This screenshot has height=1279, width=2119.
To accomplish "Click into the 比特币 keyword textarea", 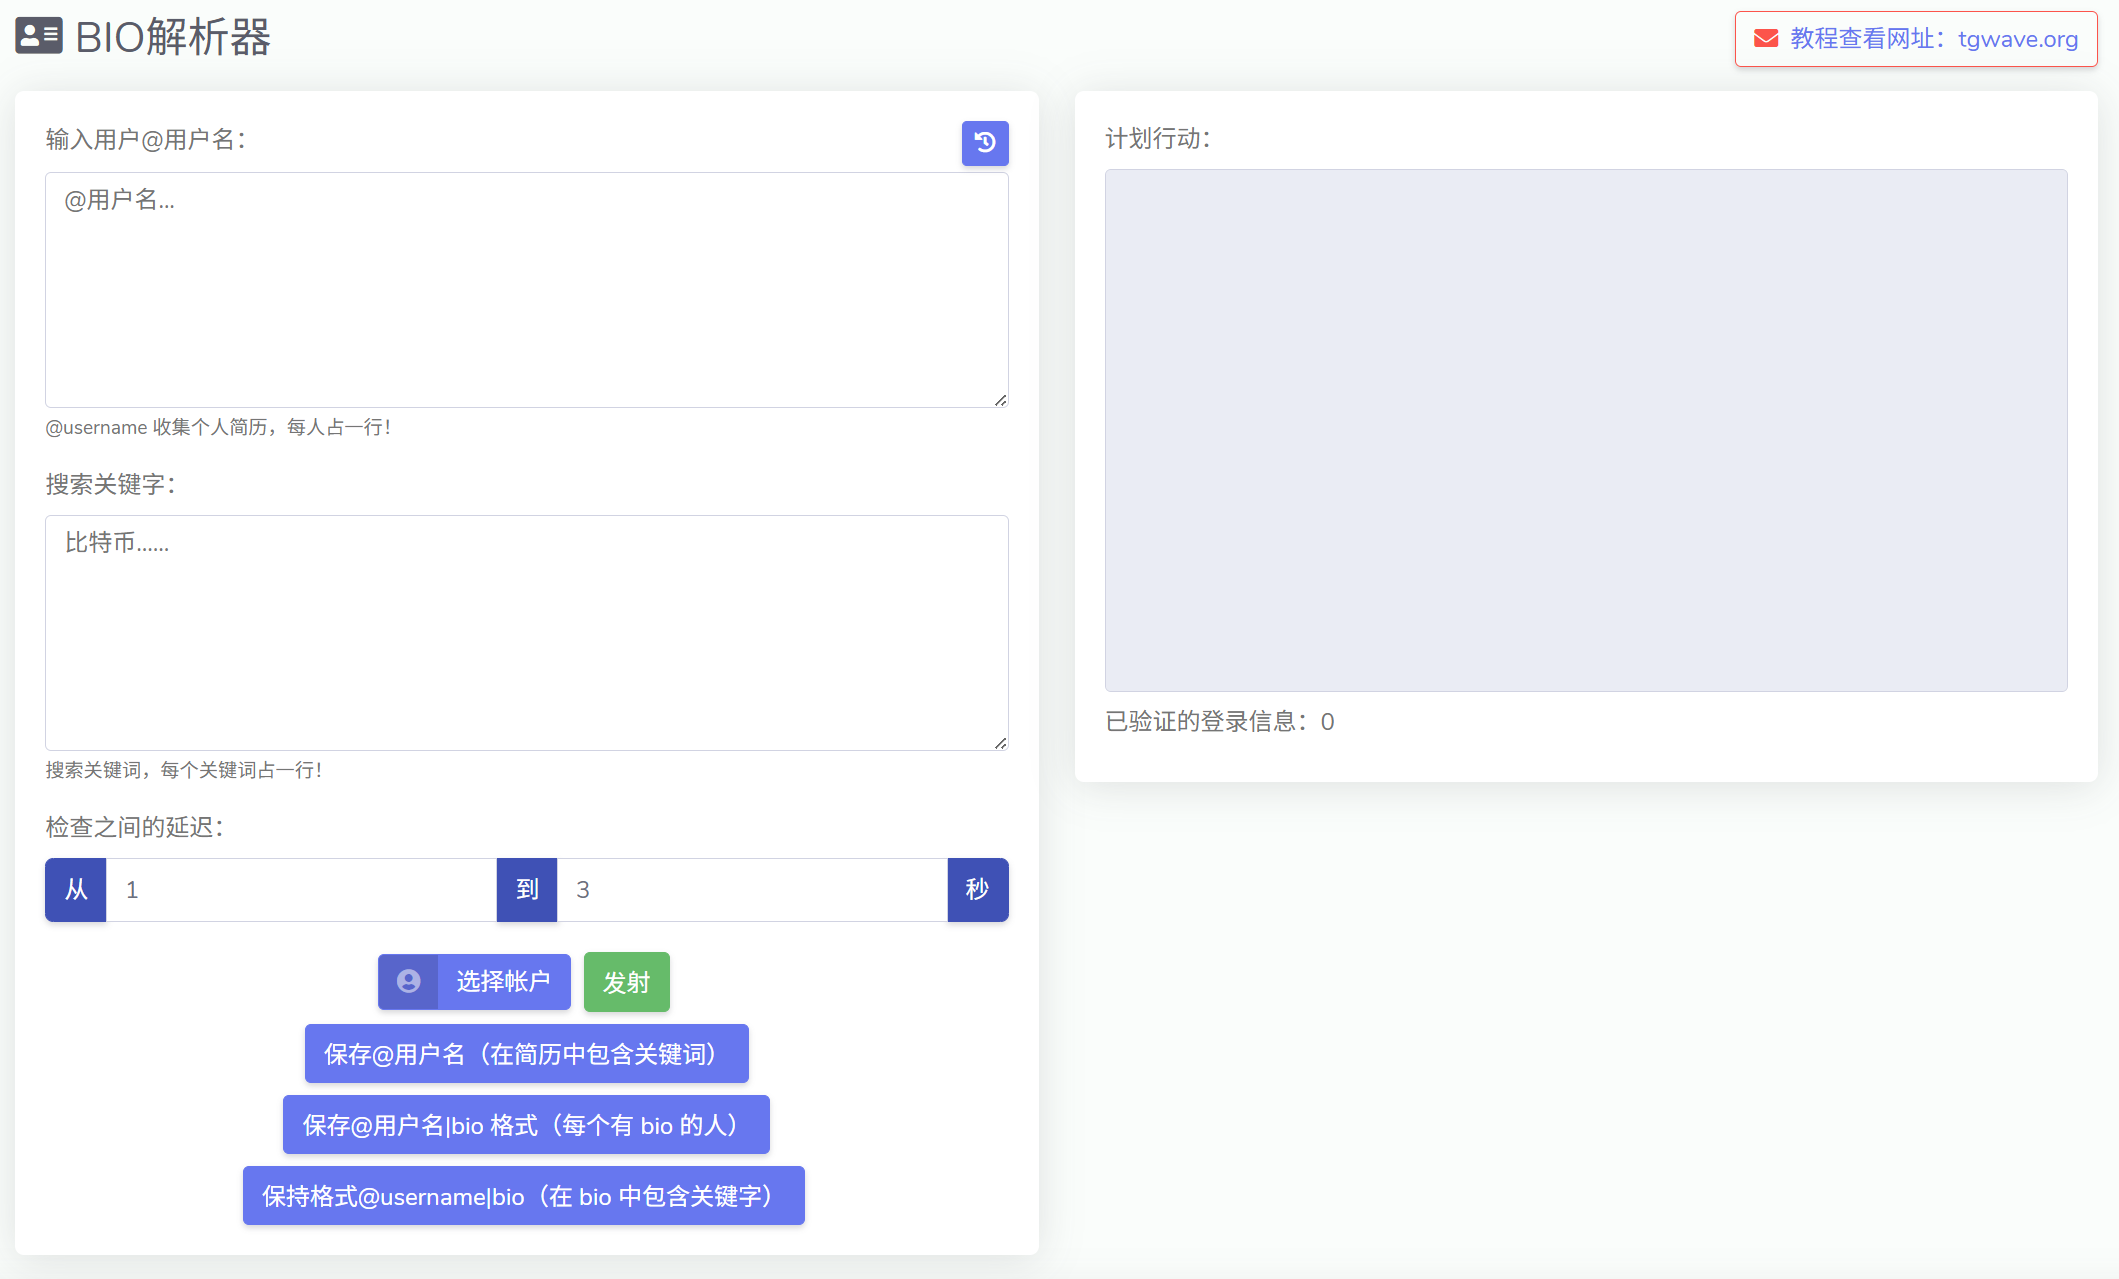I will [526, 632].
